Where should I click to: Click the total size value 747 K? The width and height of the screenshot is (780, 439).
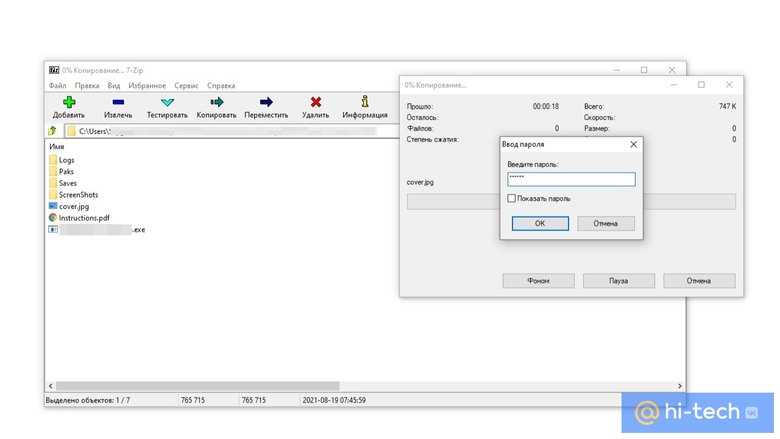[727, 106]
